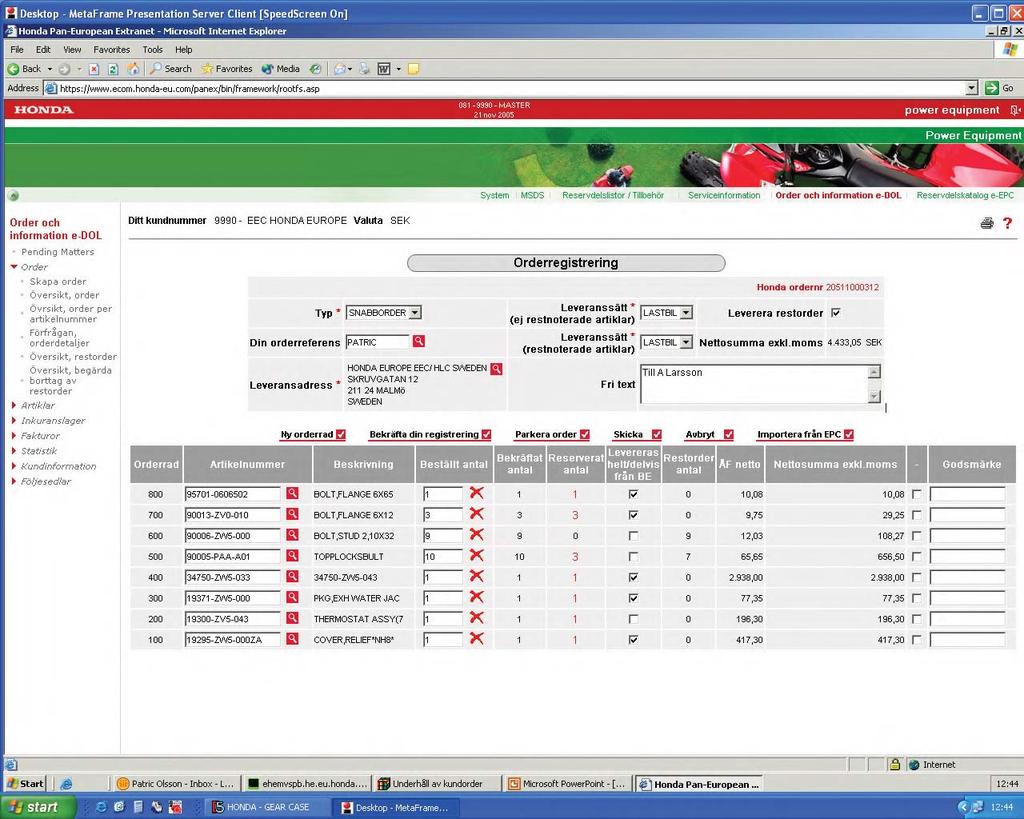Image resolution: width=1024 pixels, height=819 pixels.
Task: Click the Din orderreferens input field
Action: tap(377, 342)
